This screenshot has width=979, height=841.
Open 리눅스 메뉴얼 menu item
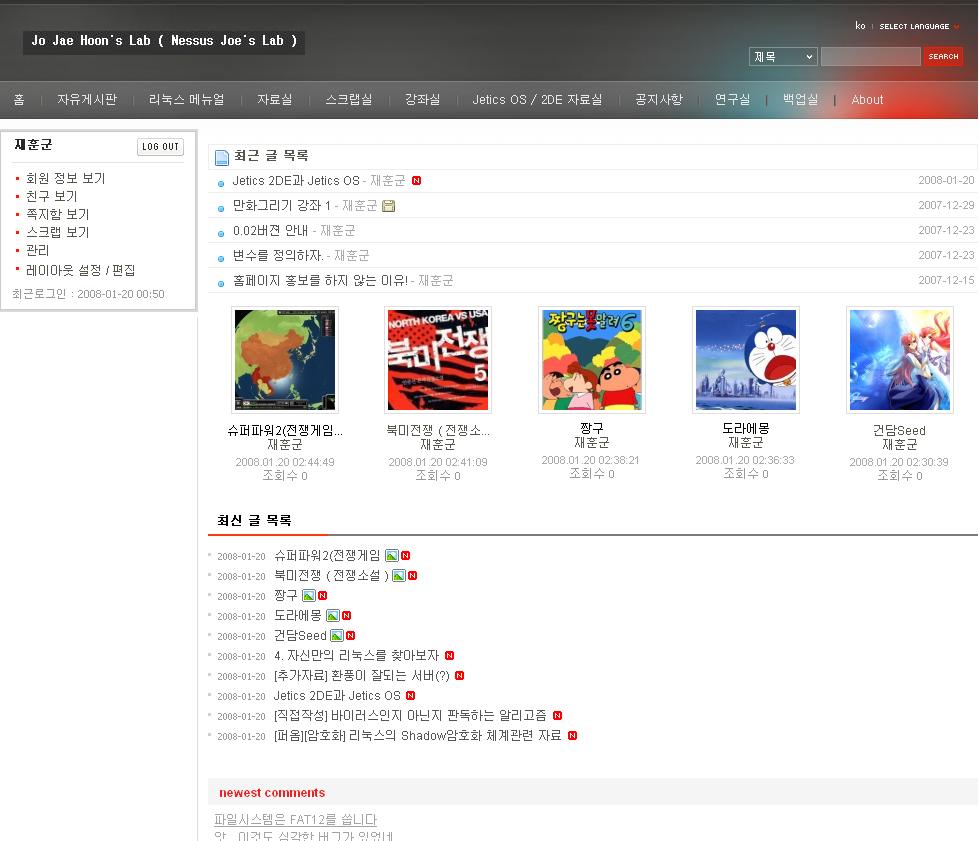click(186, 100)
